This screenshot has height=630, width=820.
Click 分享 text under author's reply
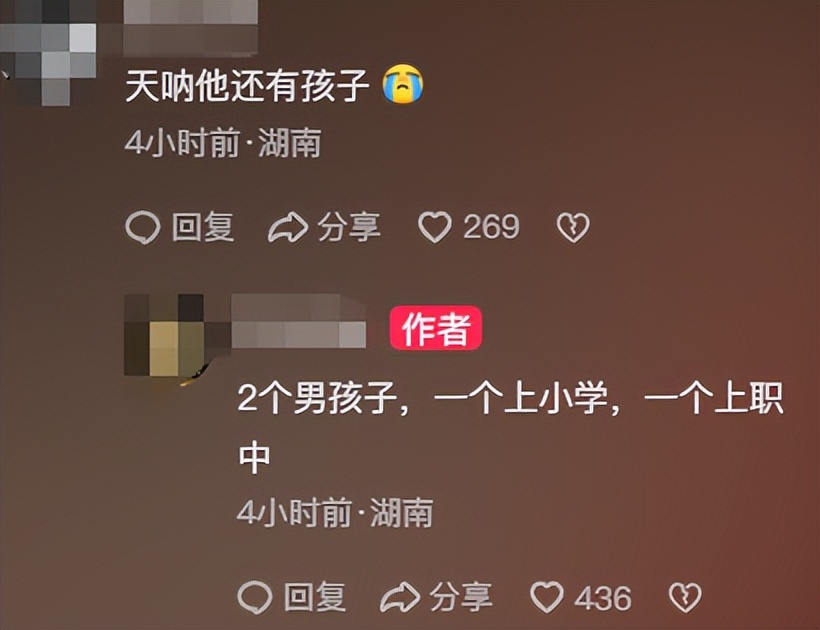461,597
